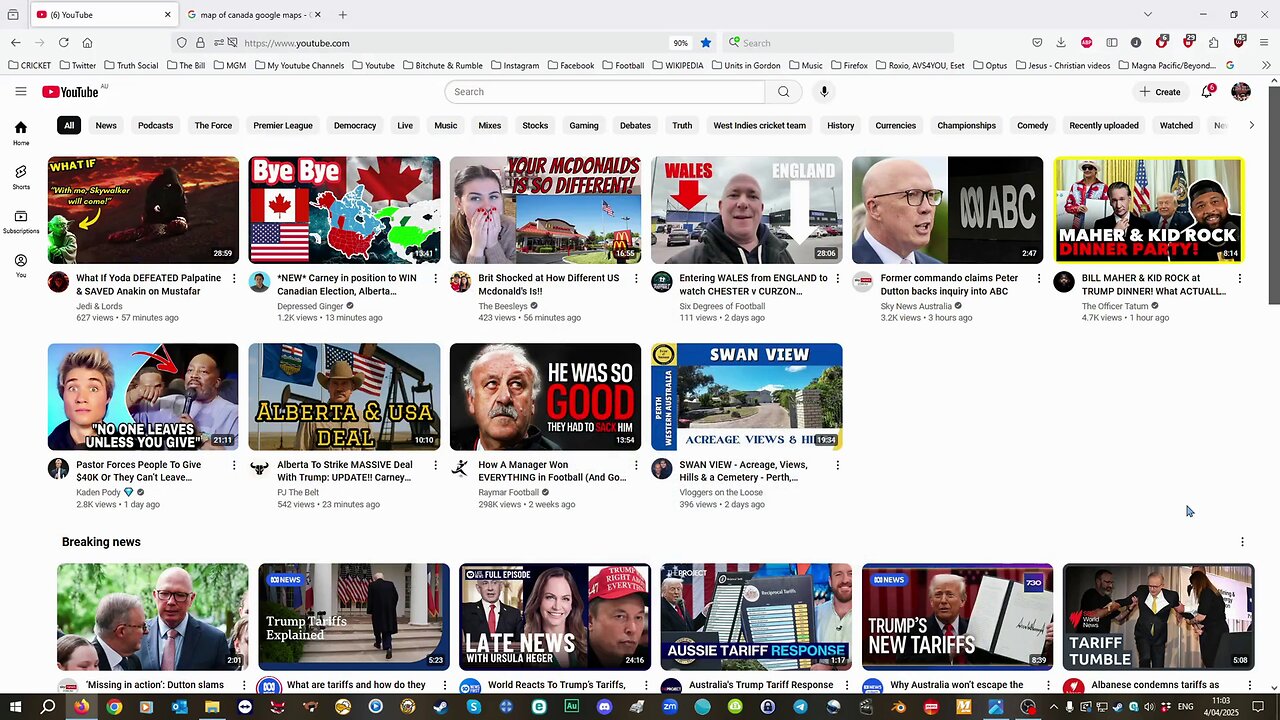Open options menu for SWAN VIEW video
1280x720 pixels.
[x=837, y=465]
